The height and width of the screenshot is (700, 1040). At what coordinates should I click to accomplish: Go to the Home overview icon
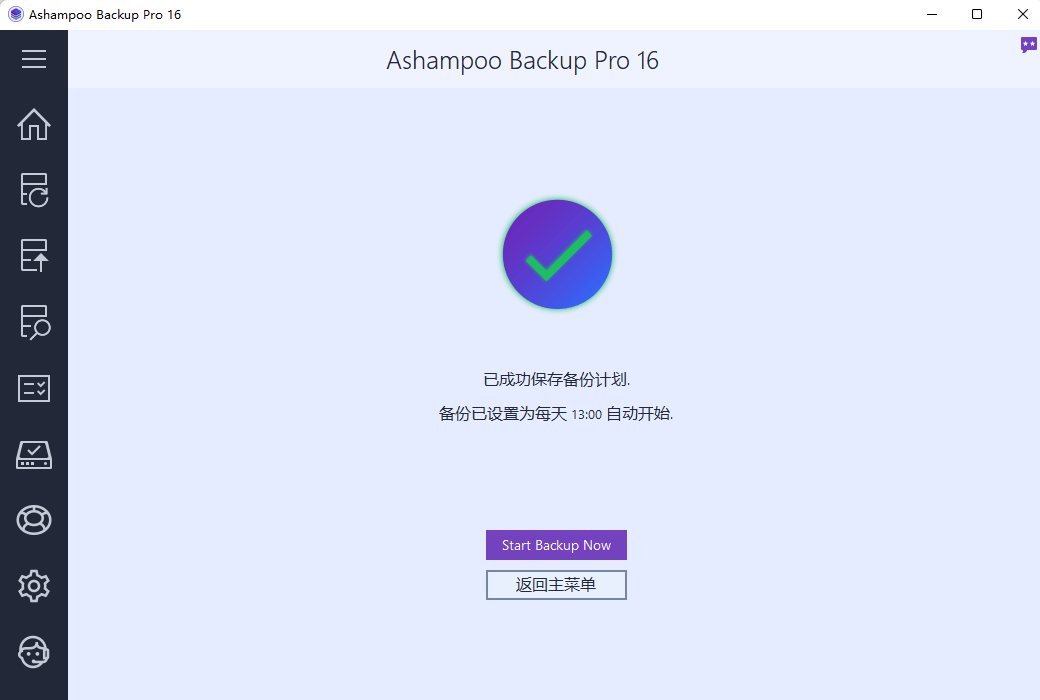[x=34, y=124]
